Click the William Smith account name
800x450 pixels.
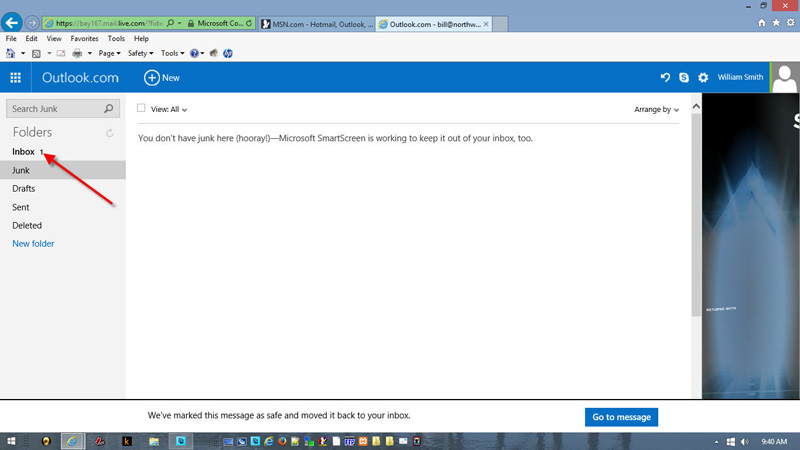click(740, 77)
